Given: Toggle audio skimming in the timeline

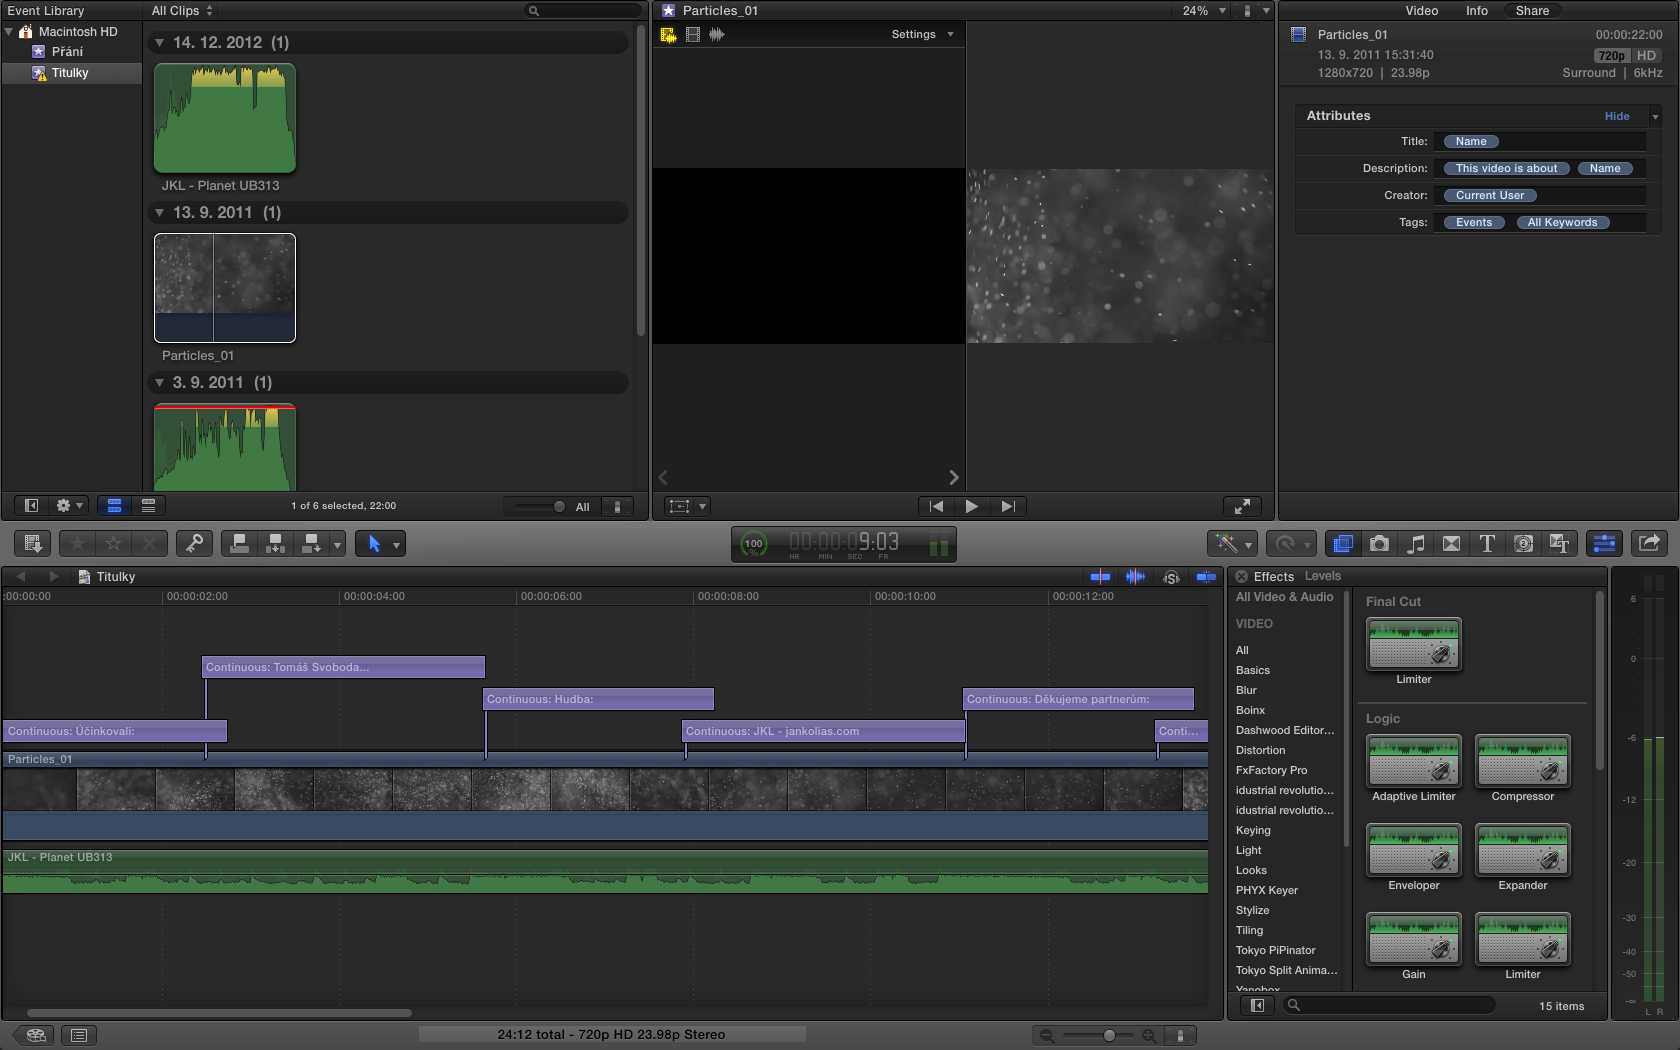Looking at the screenshot, I should pos(1136,576).
